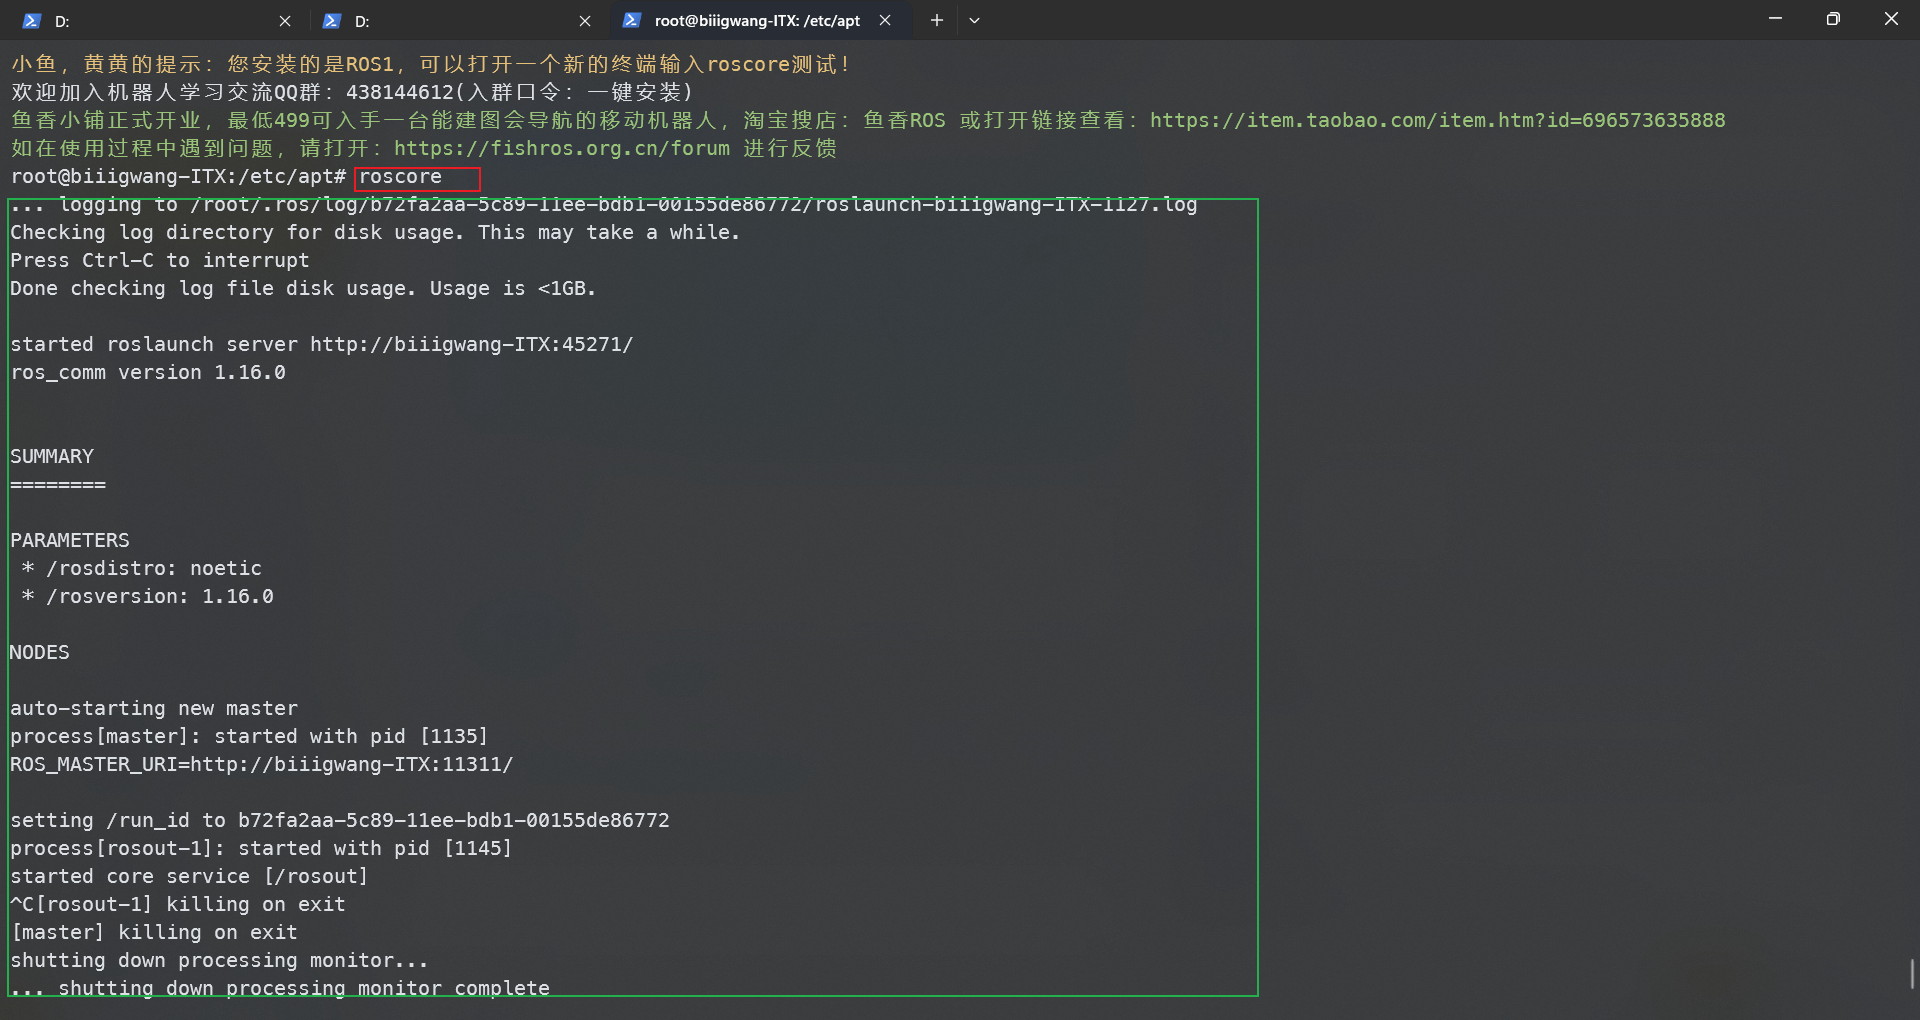1920x1020 pixels.
Task: Click the typed roscore command
Action: 400,177
